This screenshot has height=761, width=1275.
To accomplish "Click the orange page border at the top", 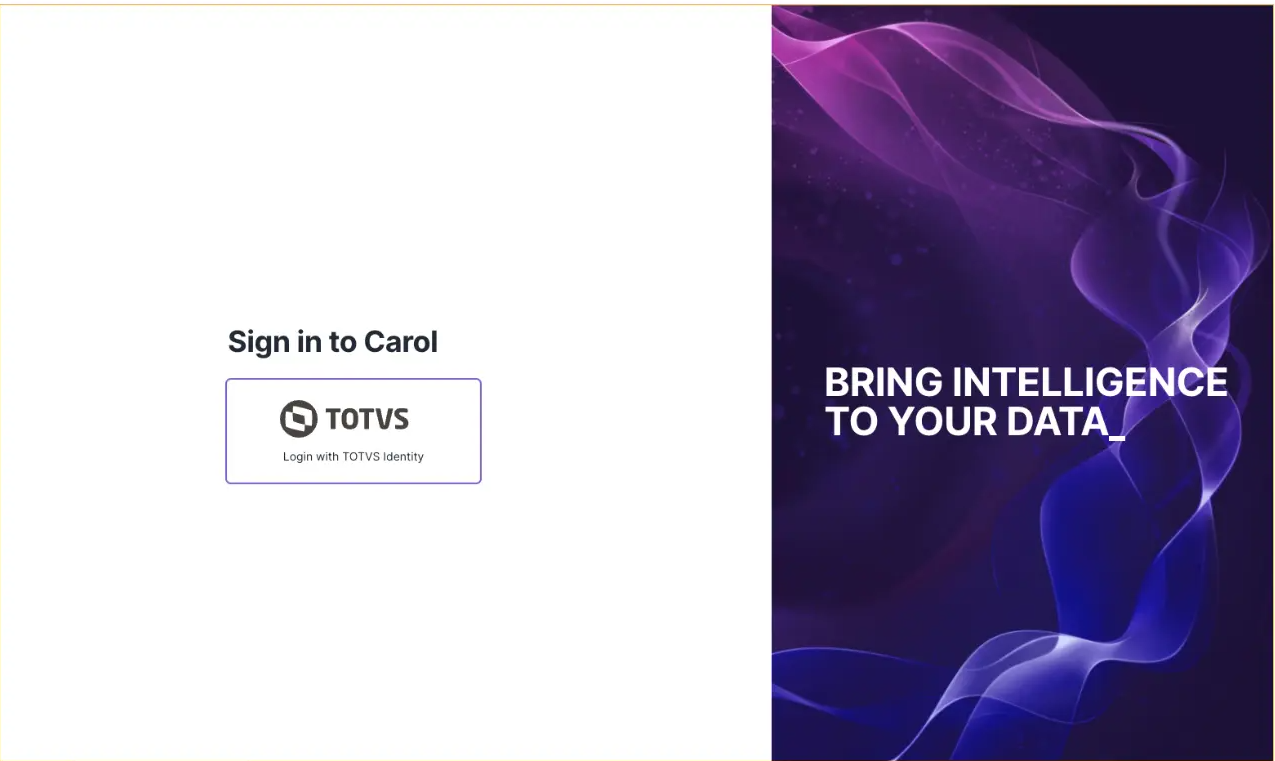I will coord(637,2).
